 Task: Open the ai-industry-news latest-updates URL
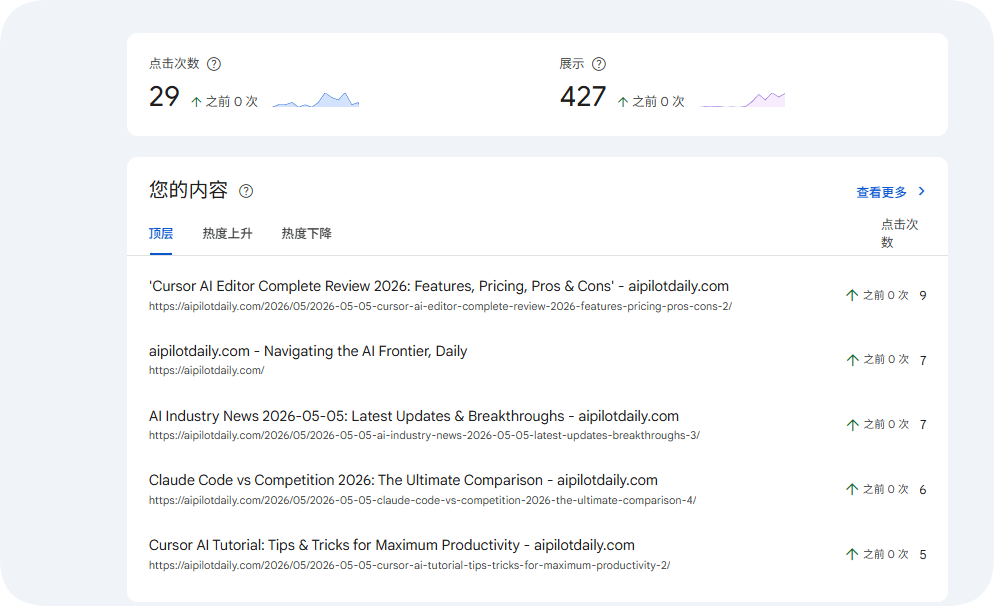(425, 435)
